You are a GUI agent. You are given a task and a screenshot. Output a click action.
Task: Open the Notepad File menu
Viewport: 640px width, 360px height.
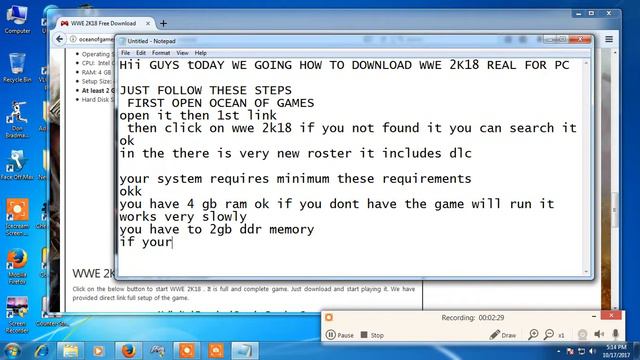(x=125, y=53)
